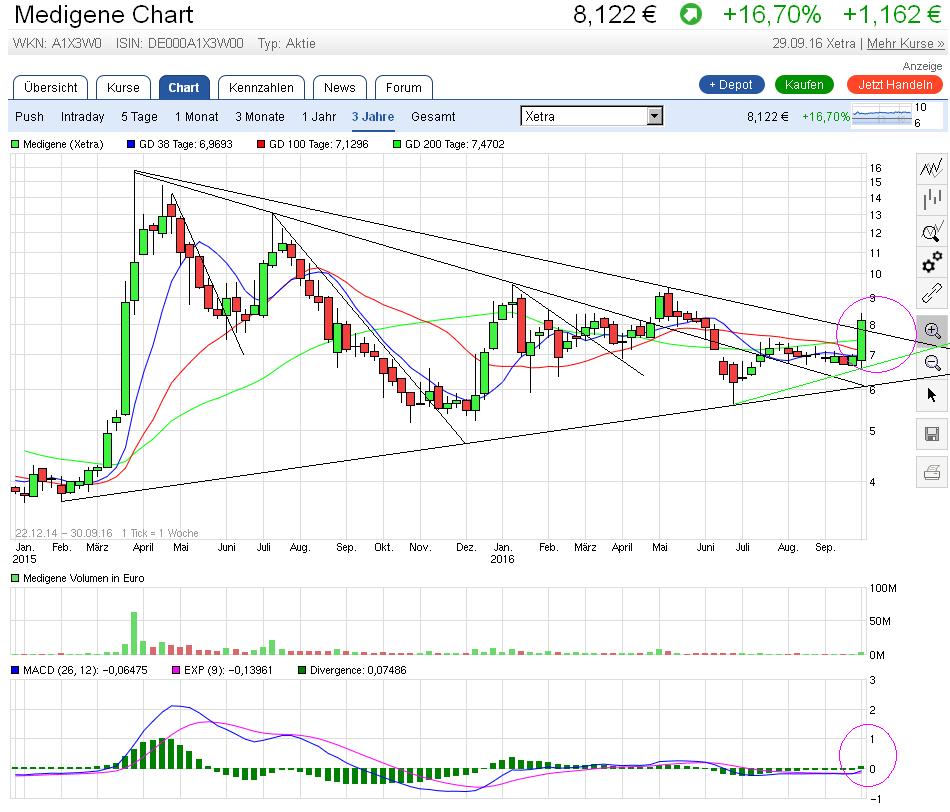This screenshot has height=812, width=950.
Task: Click the Medigene (Xetra) green legend swatch
Action: (x=15, y=144)
